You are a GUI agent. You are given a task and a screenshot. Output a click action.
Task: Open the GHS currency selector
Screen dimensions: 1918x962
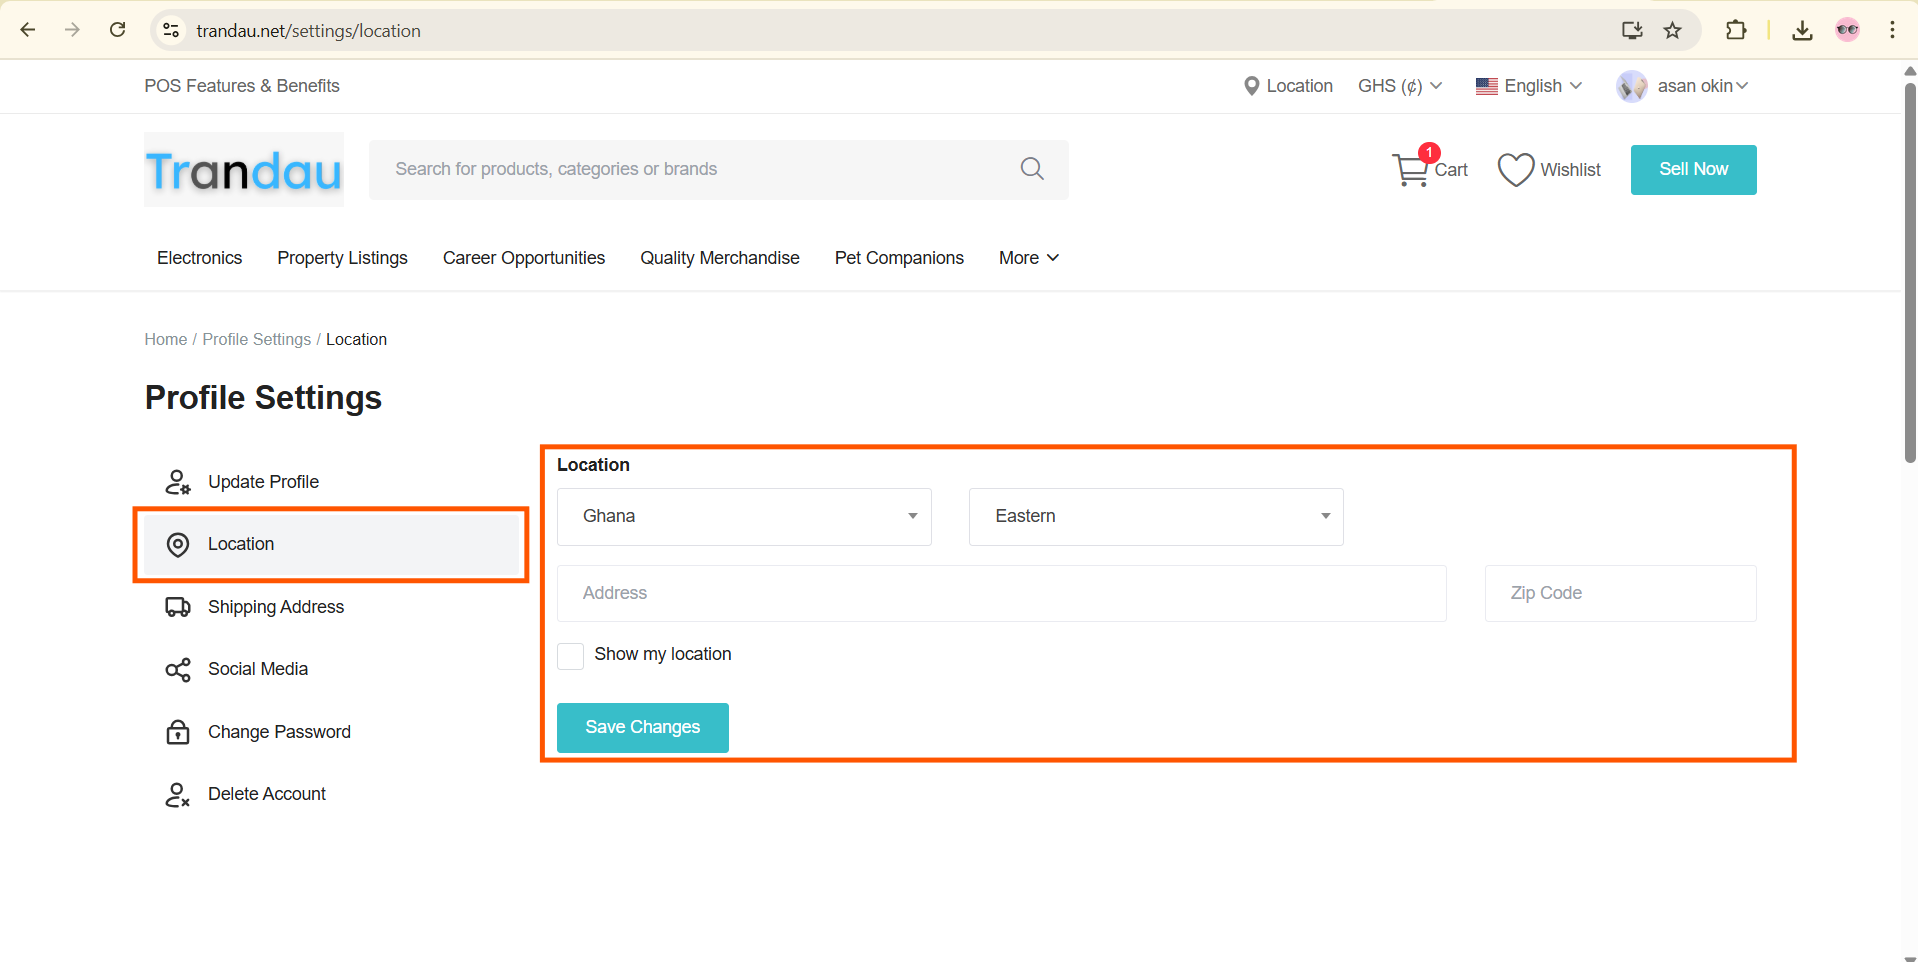pyautogui.click(x=1399, y=86)
